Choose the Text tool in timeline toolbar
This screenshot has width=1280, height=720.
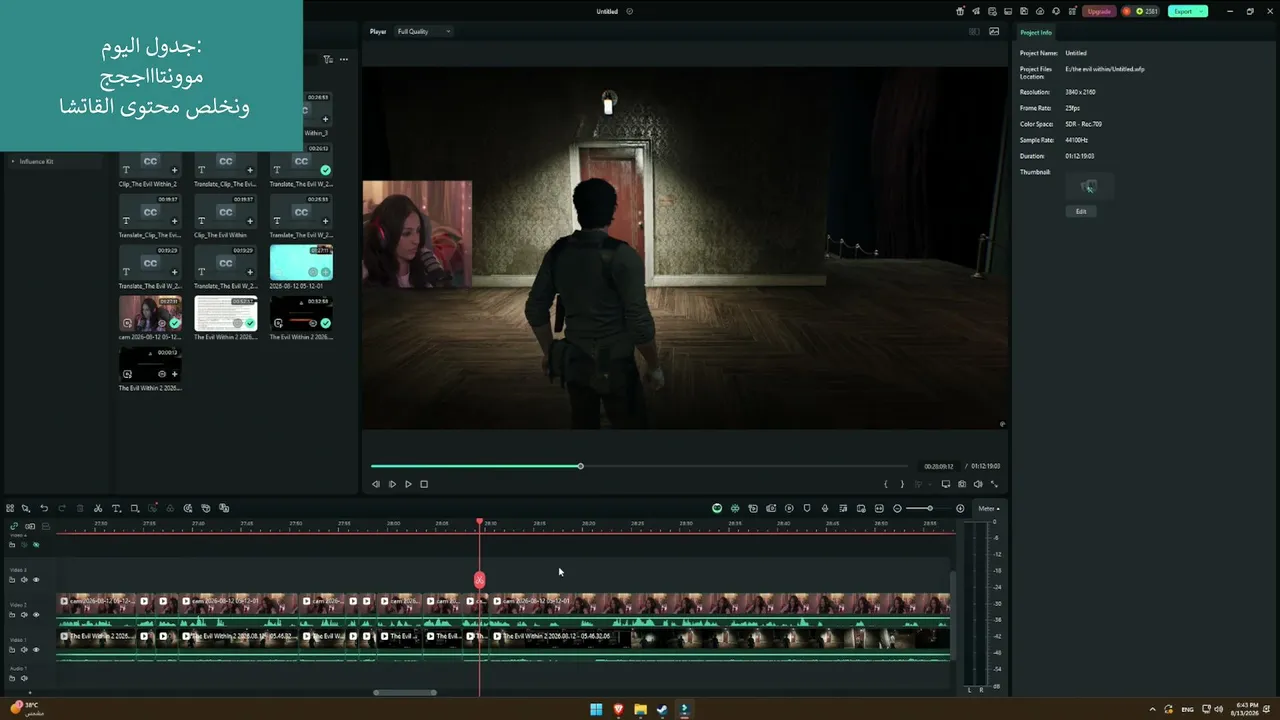[x=116, y=508]
